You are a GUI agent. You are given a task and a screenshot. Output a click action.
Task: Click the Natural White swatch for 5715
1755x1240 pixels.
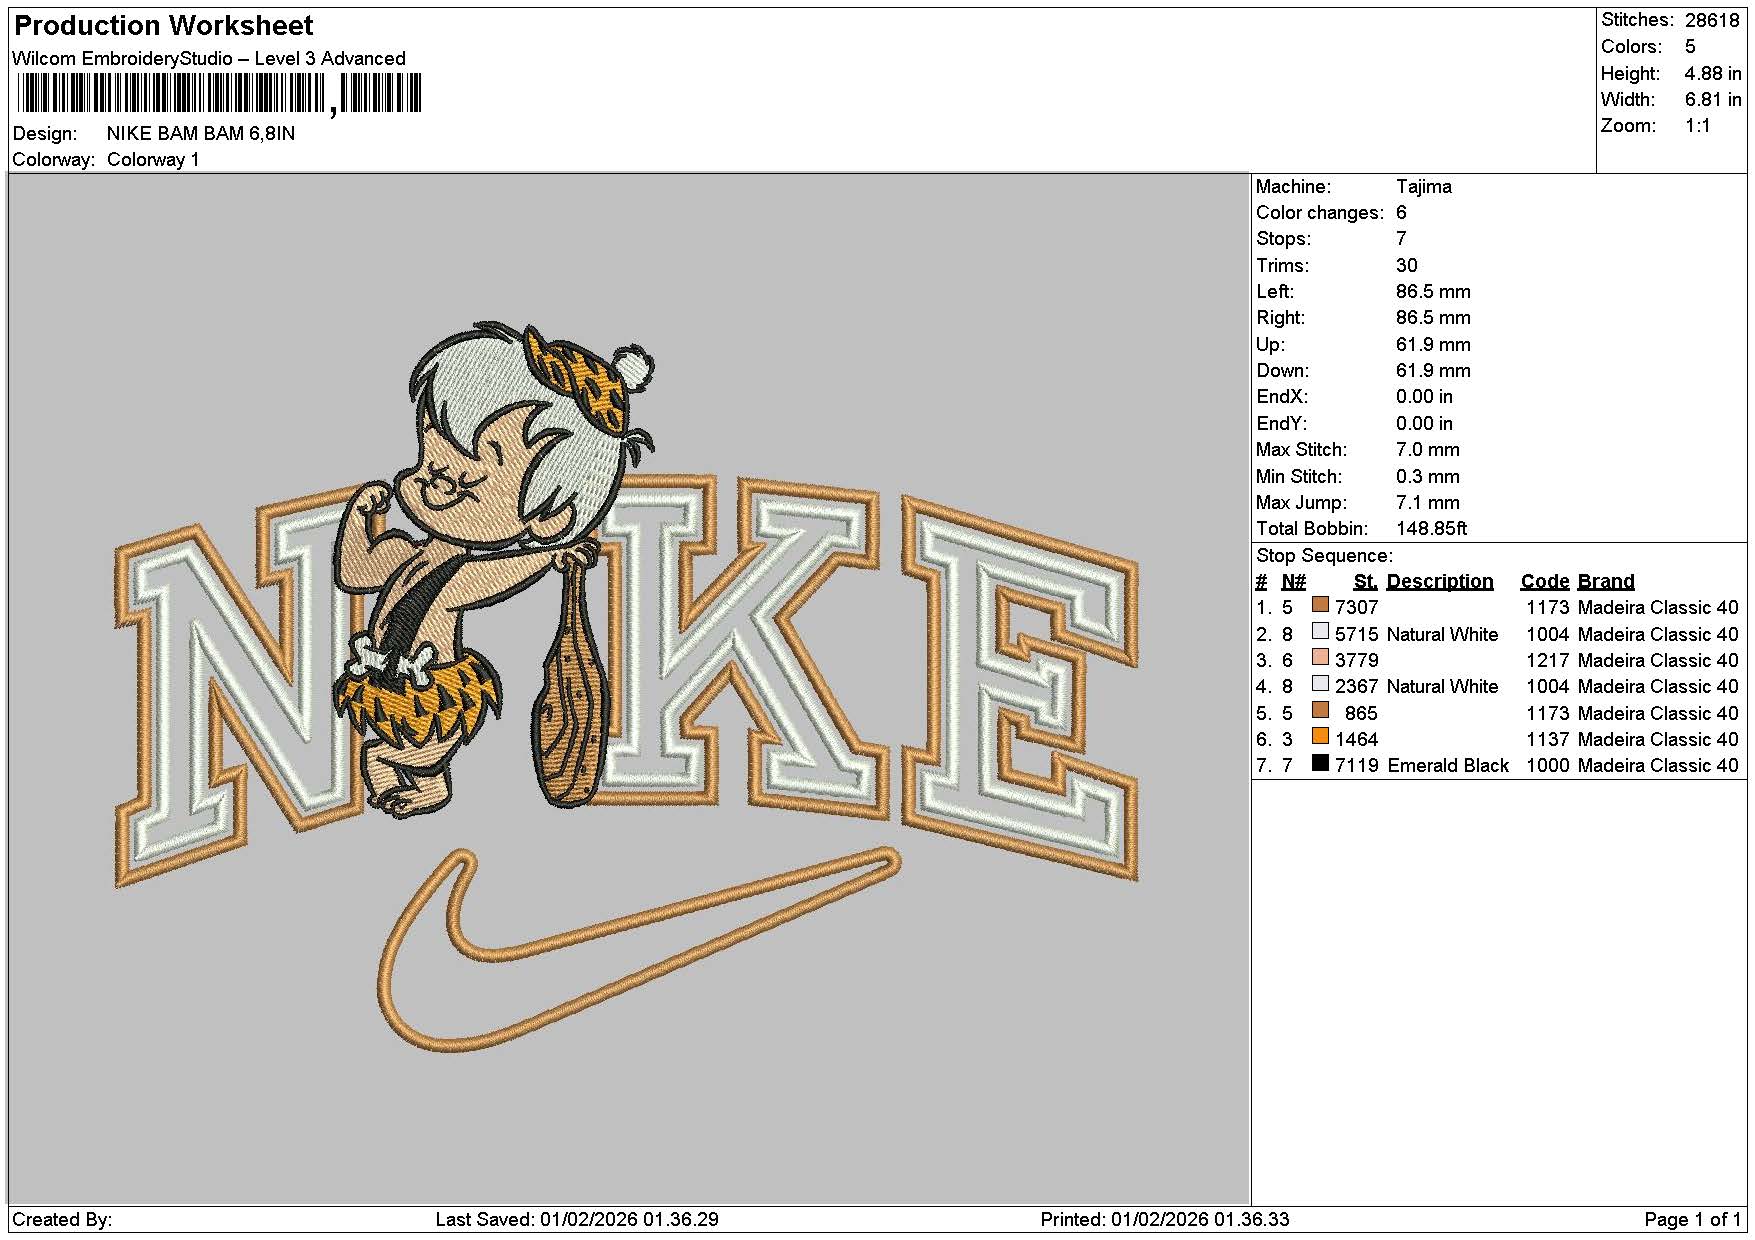point(1320,632)
